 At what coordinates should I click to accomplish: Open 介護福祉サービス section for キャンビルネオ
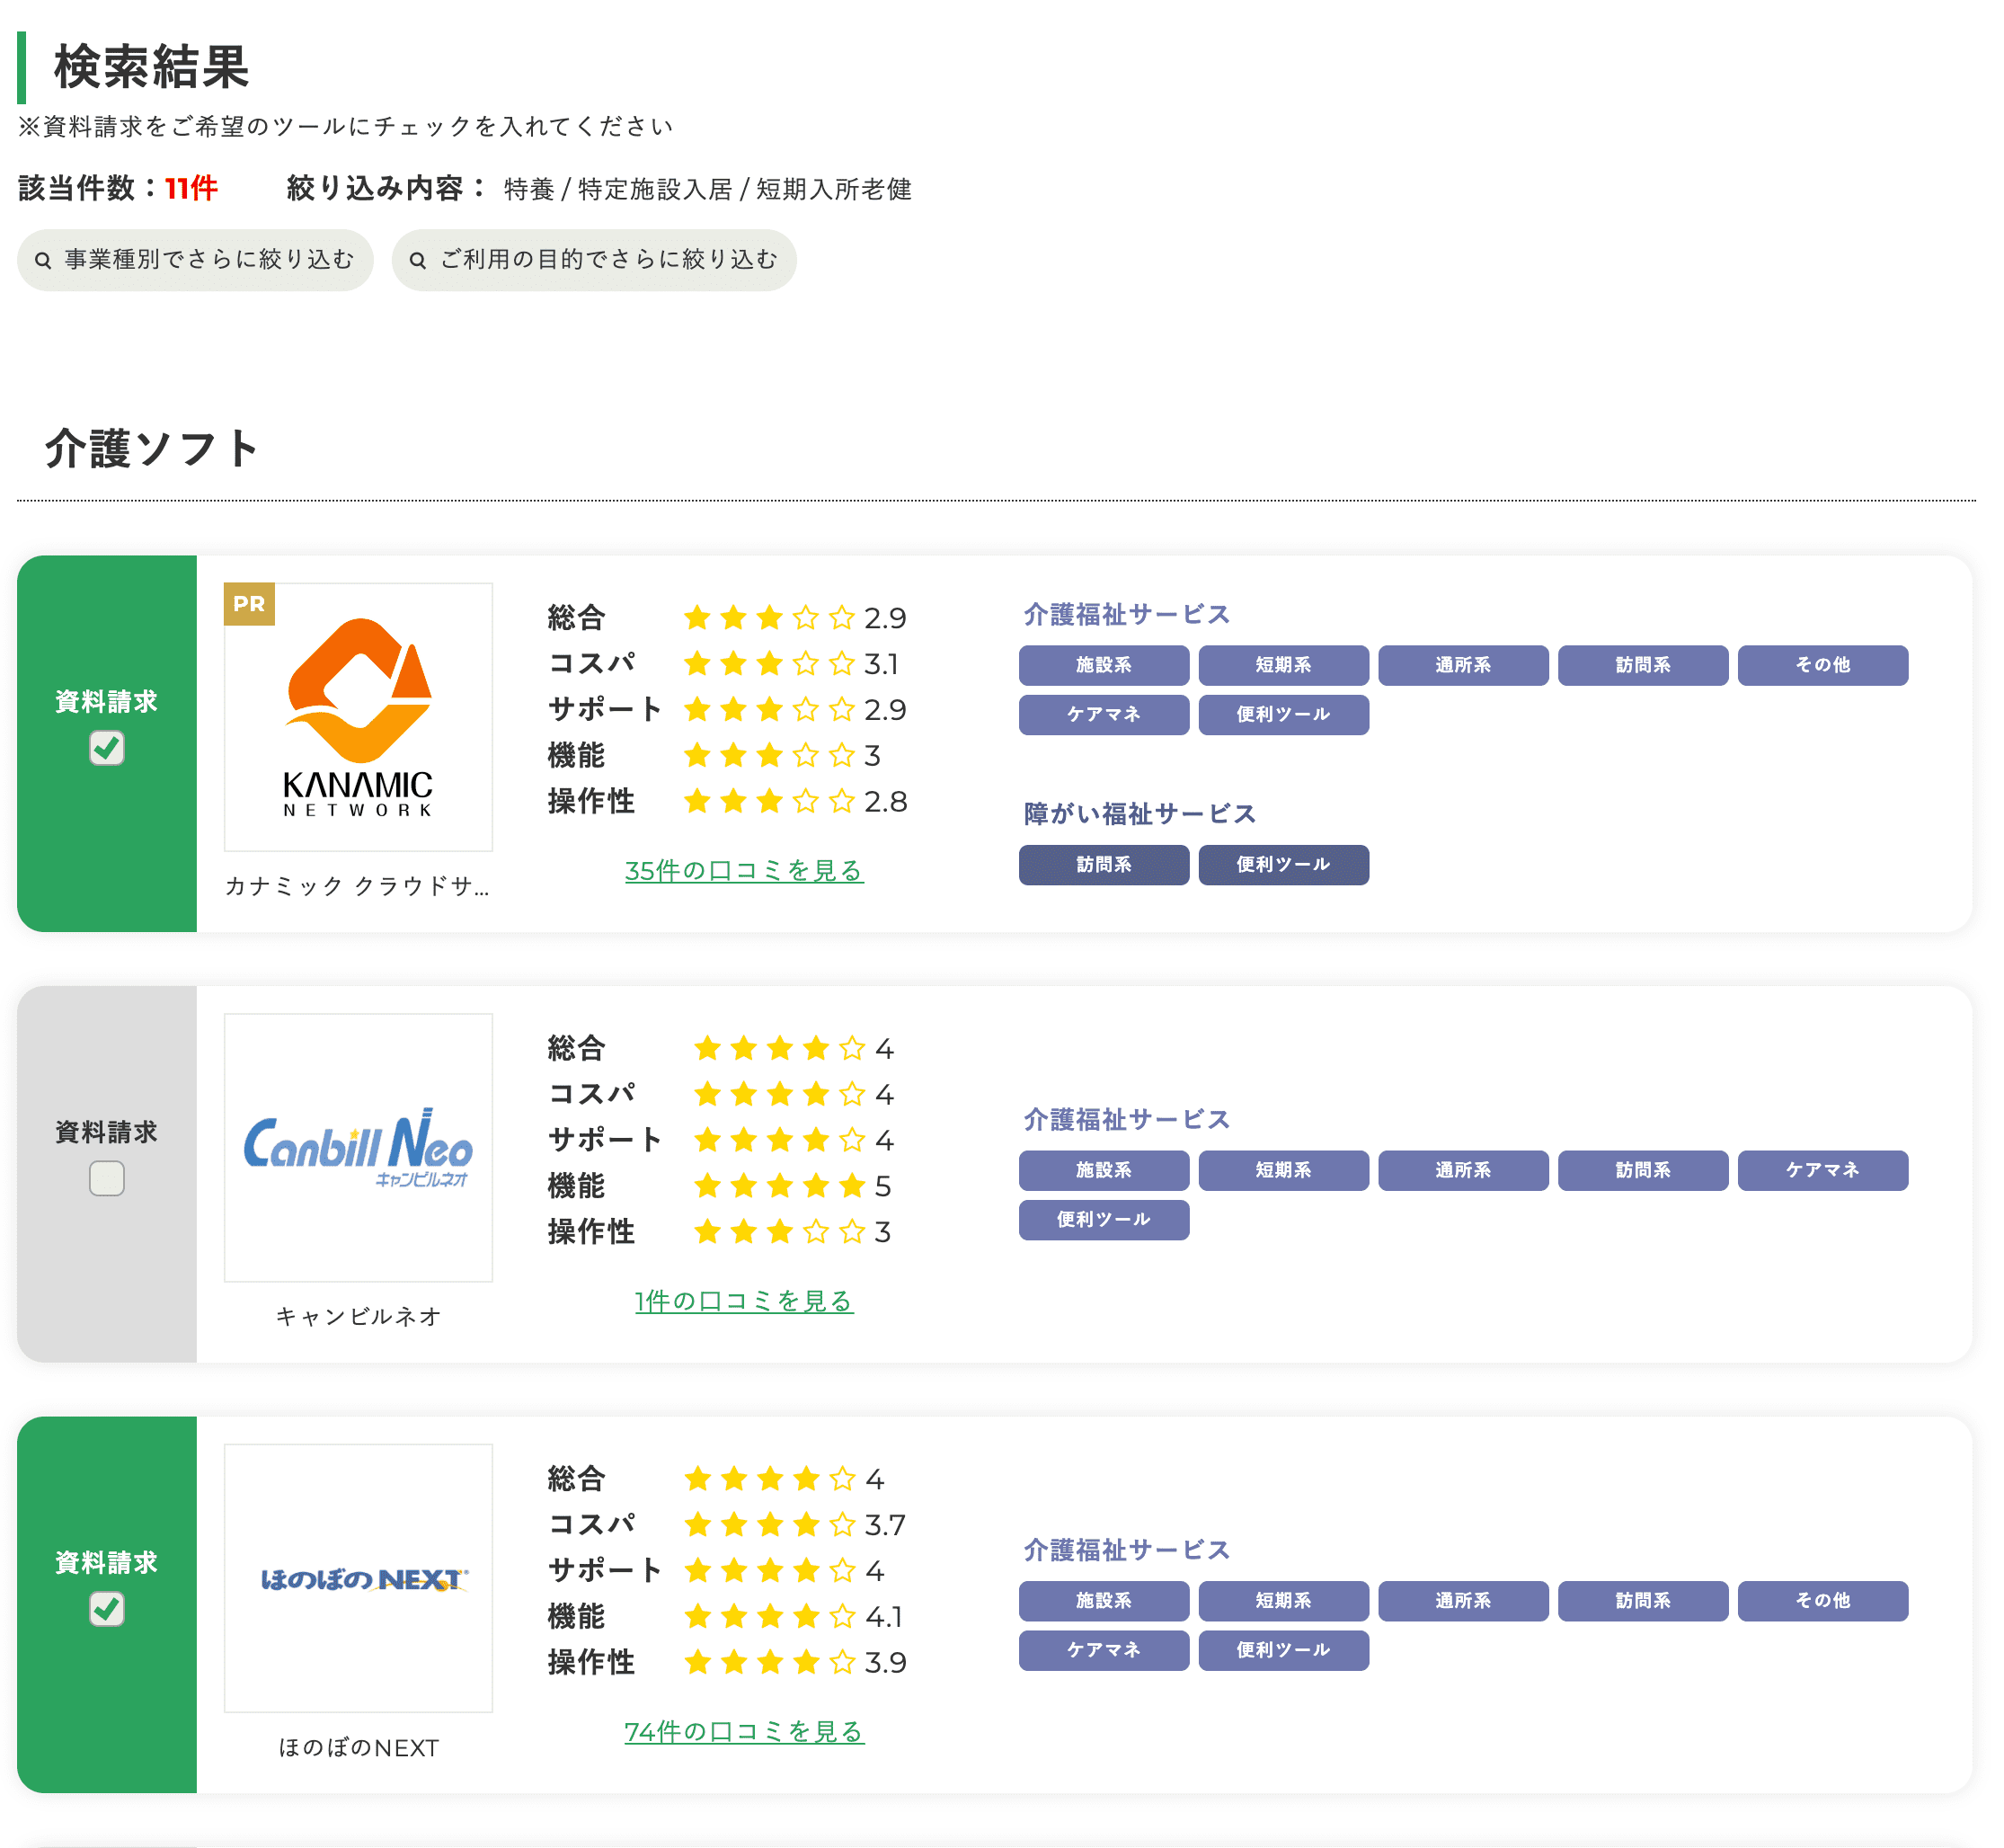(x=1124, y=1119)
